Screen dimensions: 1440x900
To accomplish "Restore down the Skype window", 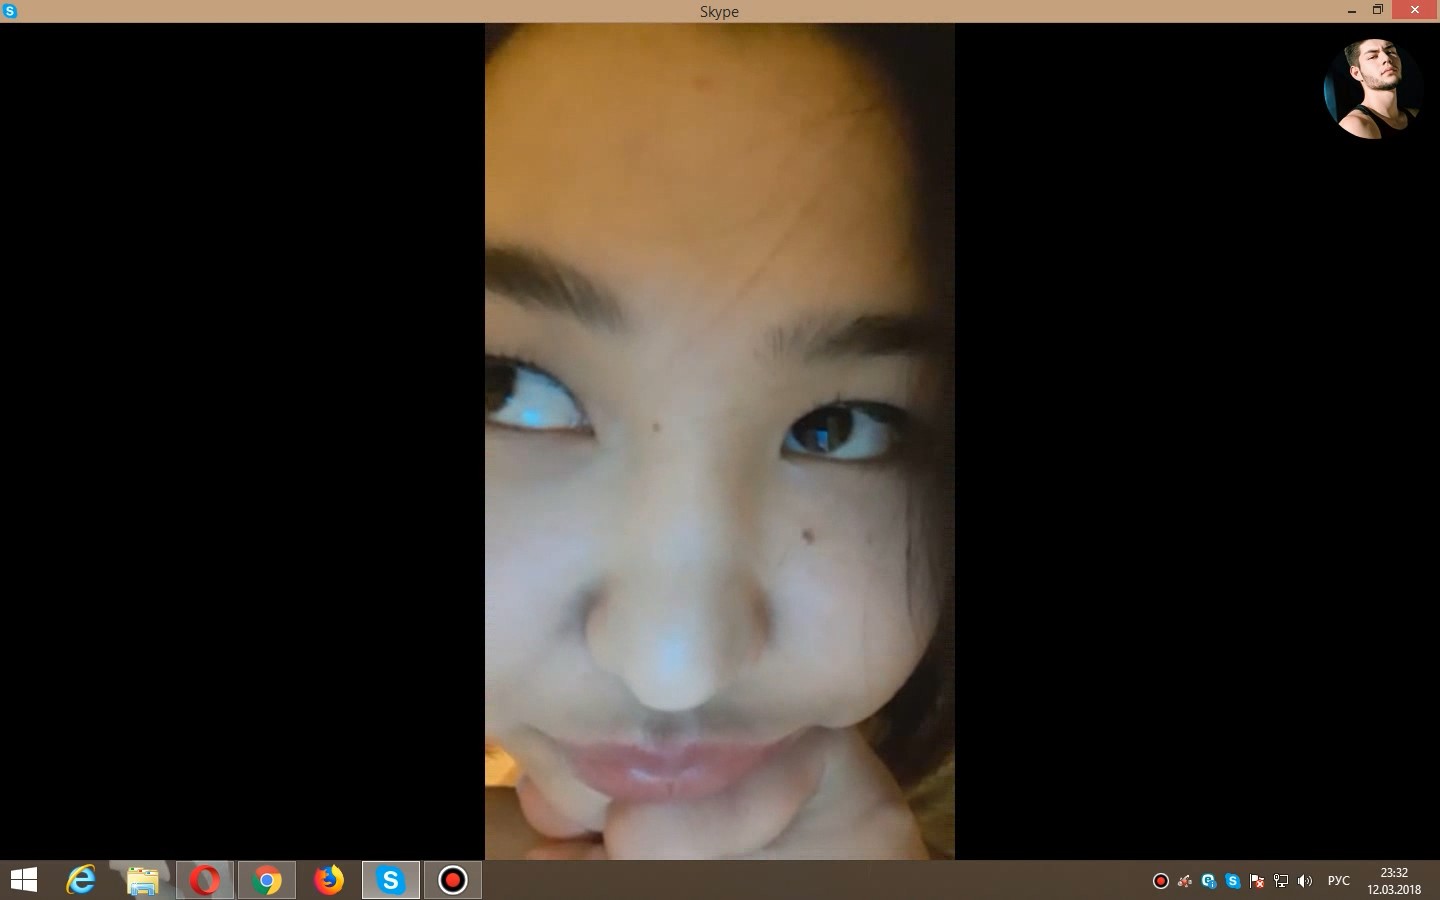I will (1378, 10).
